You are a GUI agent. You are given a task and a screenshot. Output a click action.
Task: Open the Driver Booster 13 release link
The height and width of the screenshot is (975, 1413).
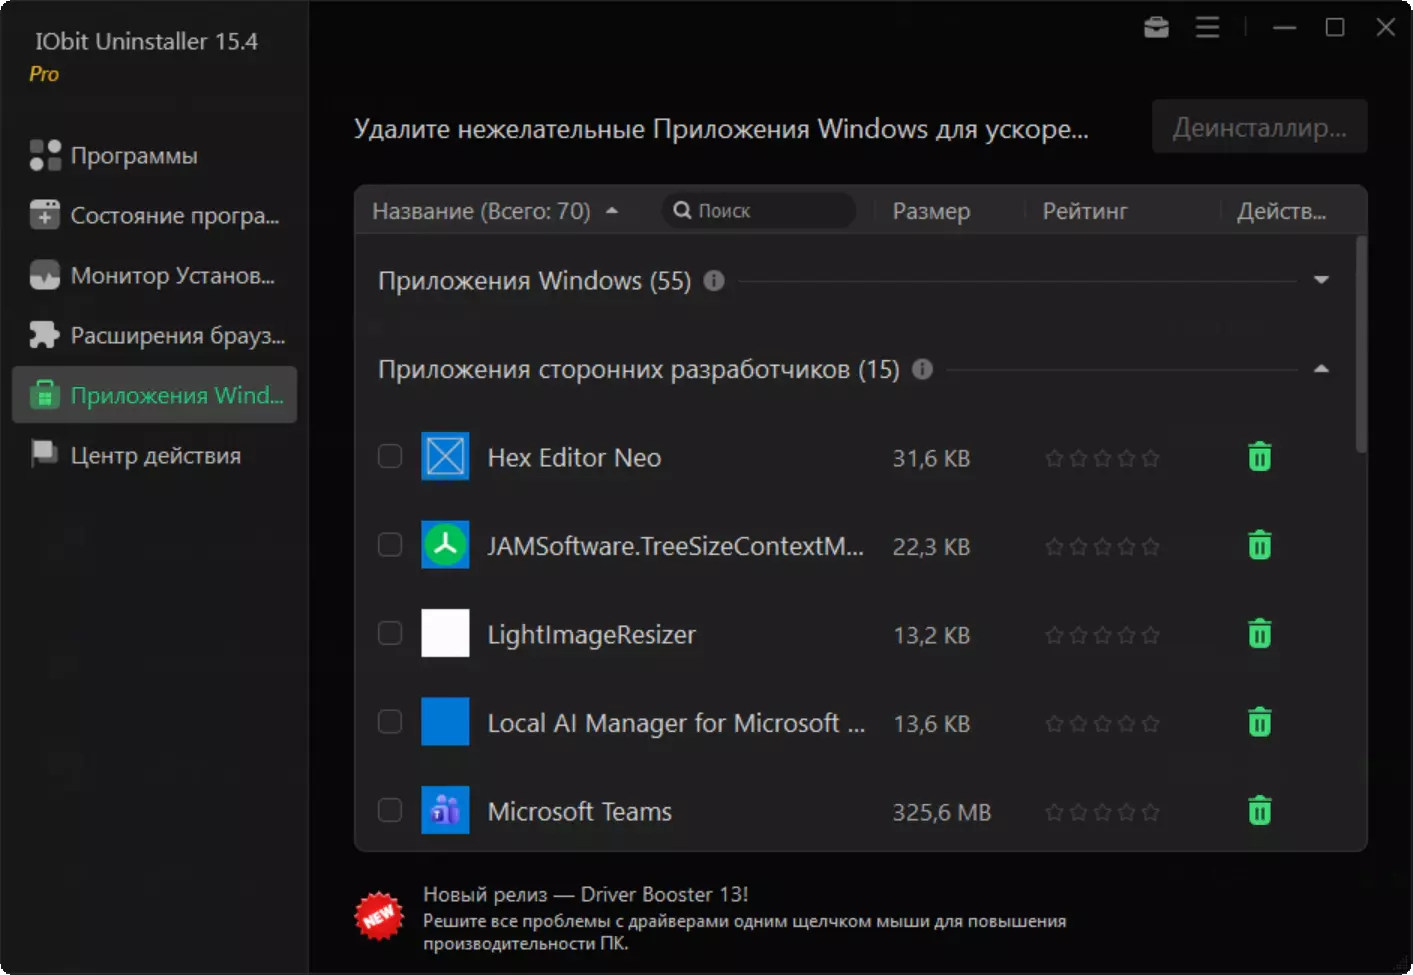click(x=585, y=894)
